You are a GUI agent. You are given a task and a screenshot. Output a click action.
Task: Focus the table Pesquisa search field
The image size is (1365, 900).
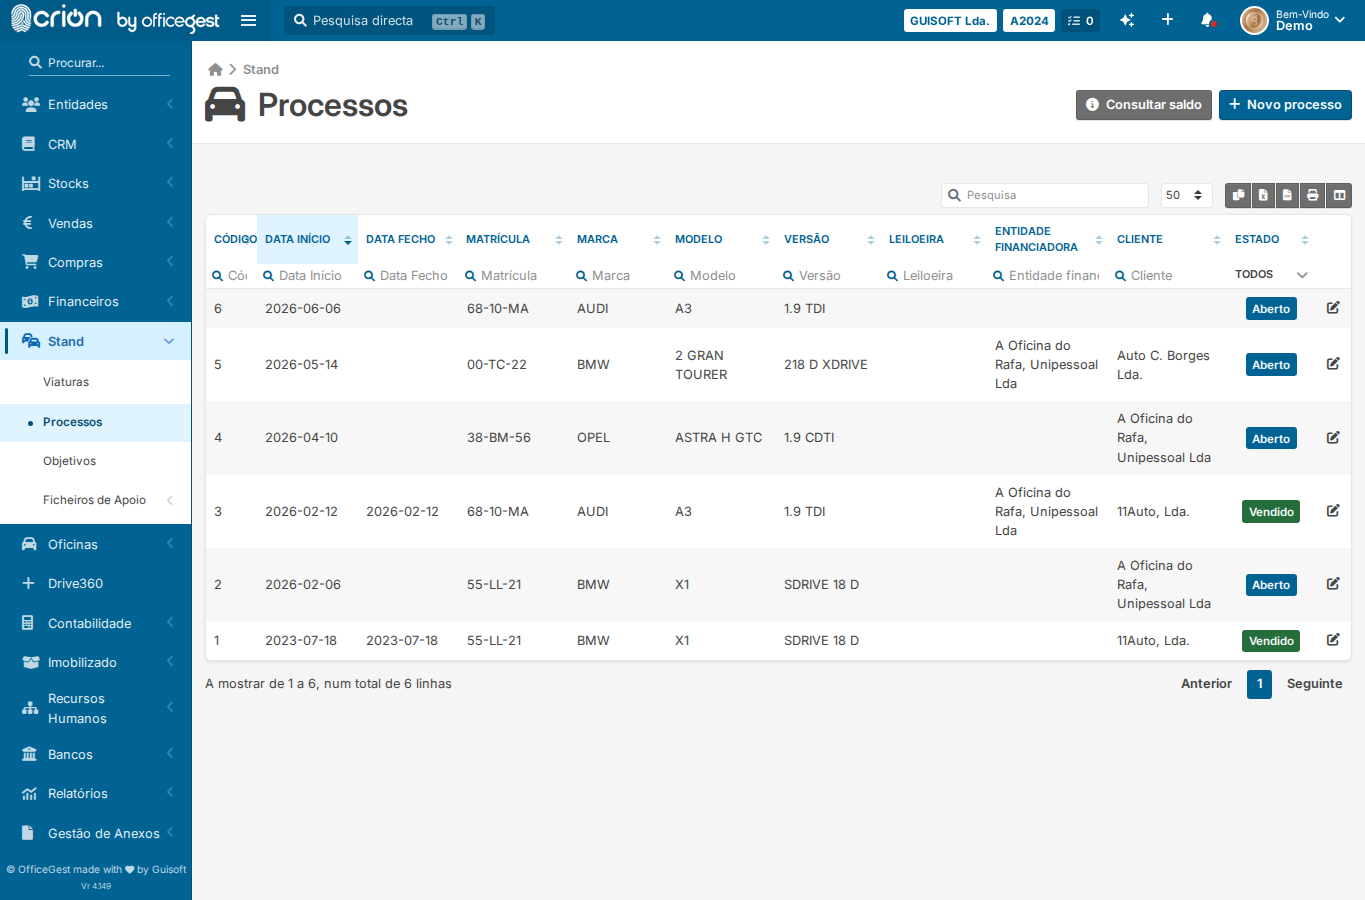[x=1044, y=195]
